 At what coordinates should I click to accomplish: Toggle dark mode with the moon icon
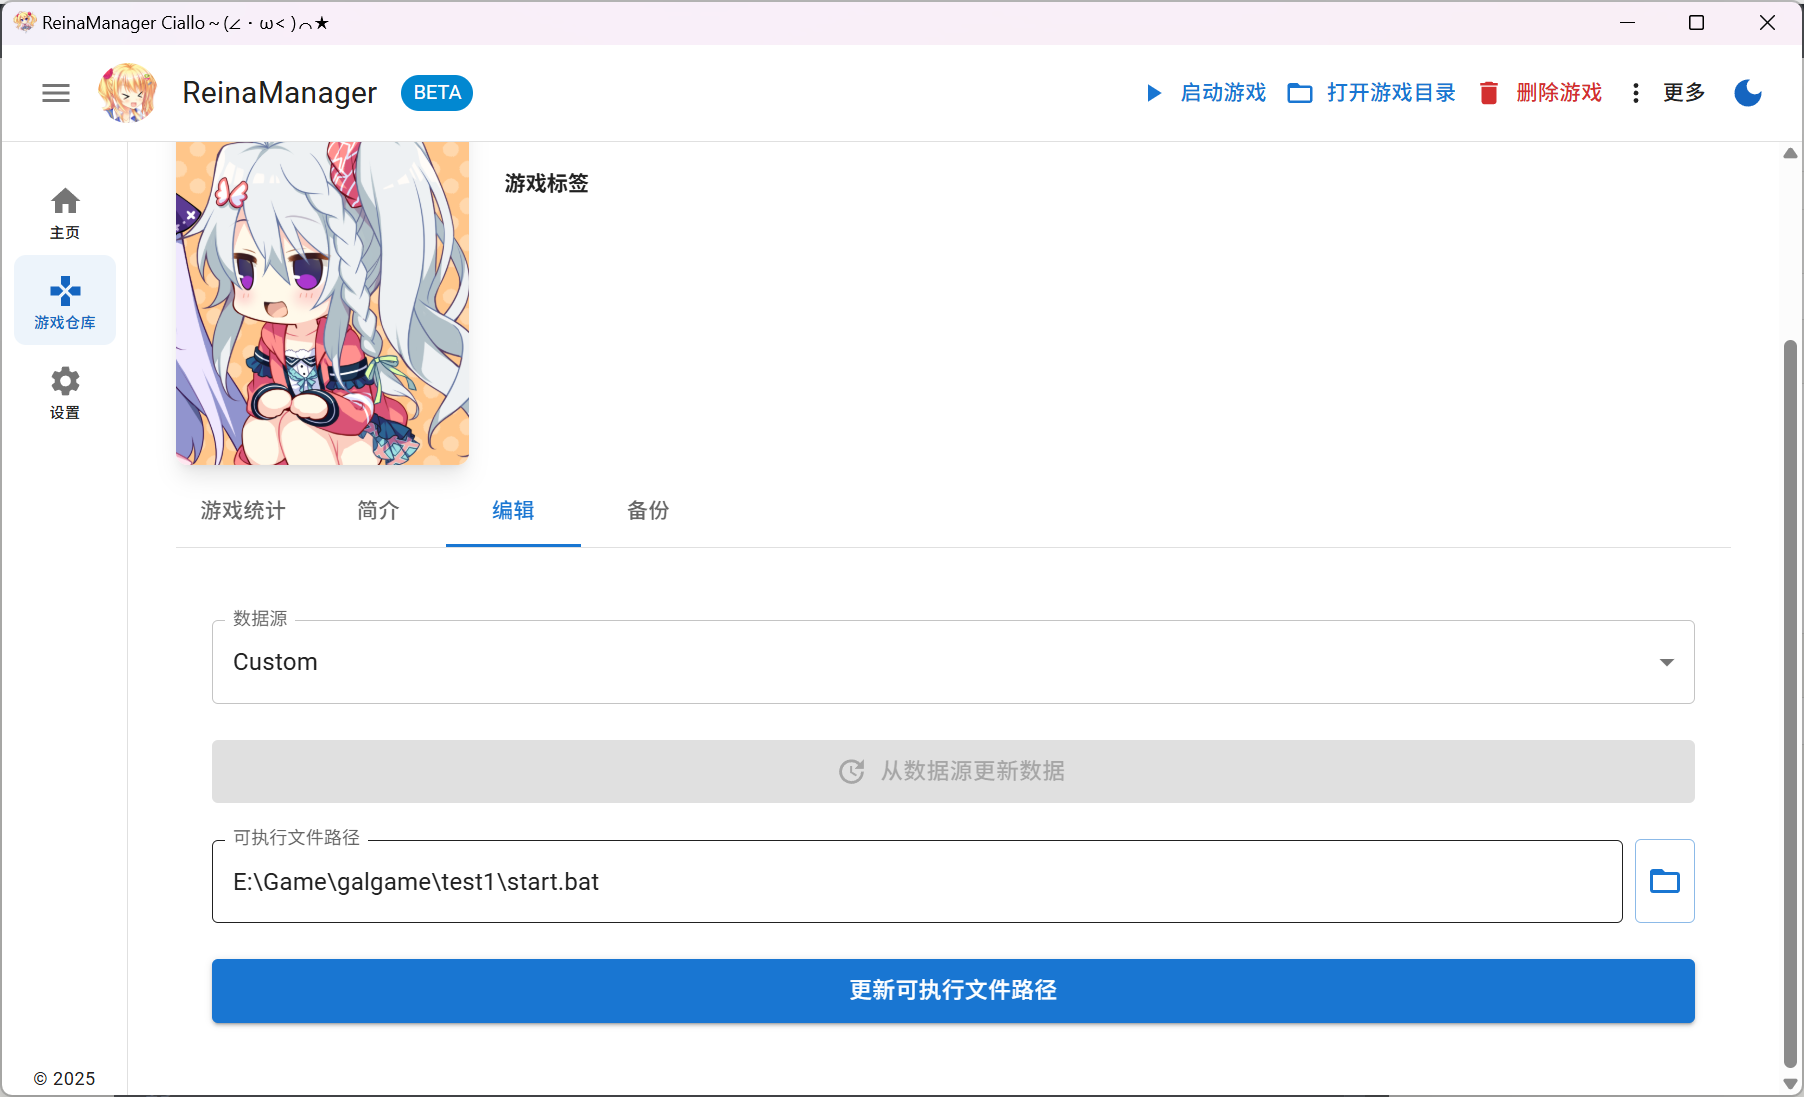[x=1748, y=93]
